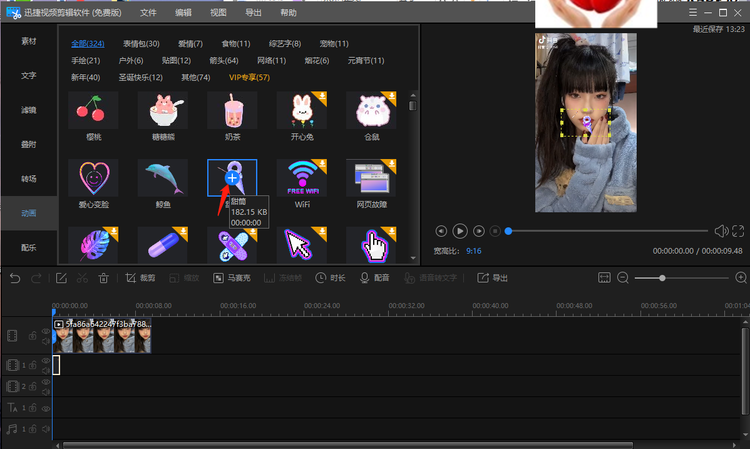
Task: Select the 鲸鱼 dolphin animation
Action: coord(163,178)
